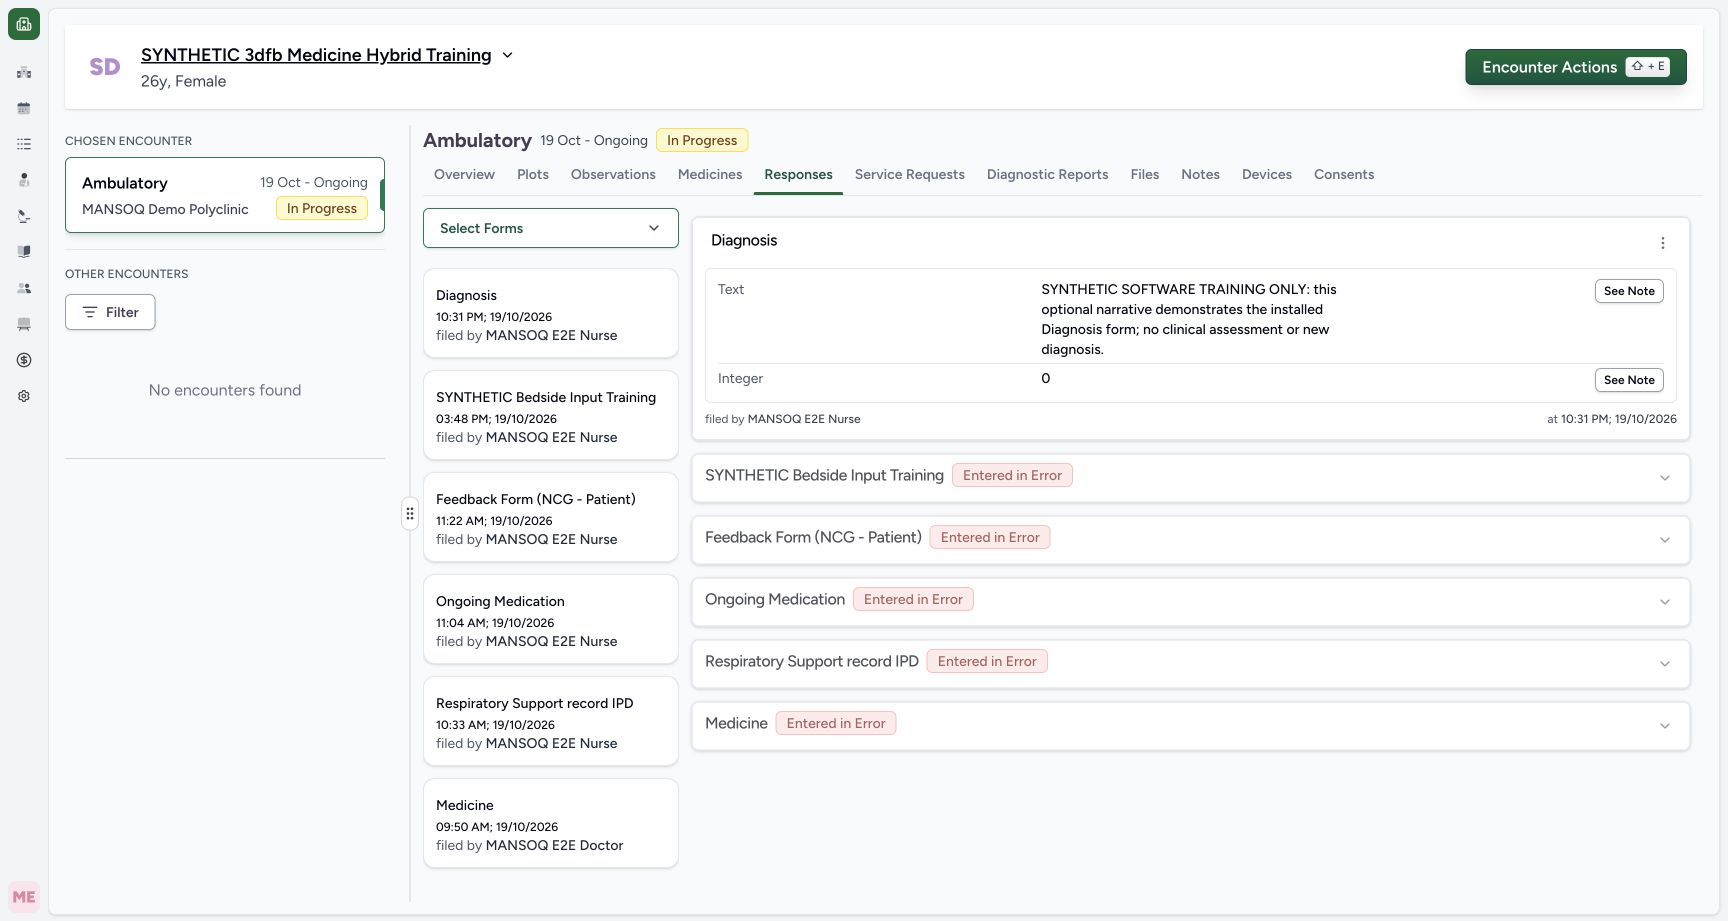The height and width of the screenshot is (921, 1728).
Task: Expand the SYNTHETIC Bedside Input Training response
Action: click(1191, 477)
